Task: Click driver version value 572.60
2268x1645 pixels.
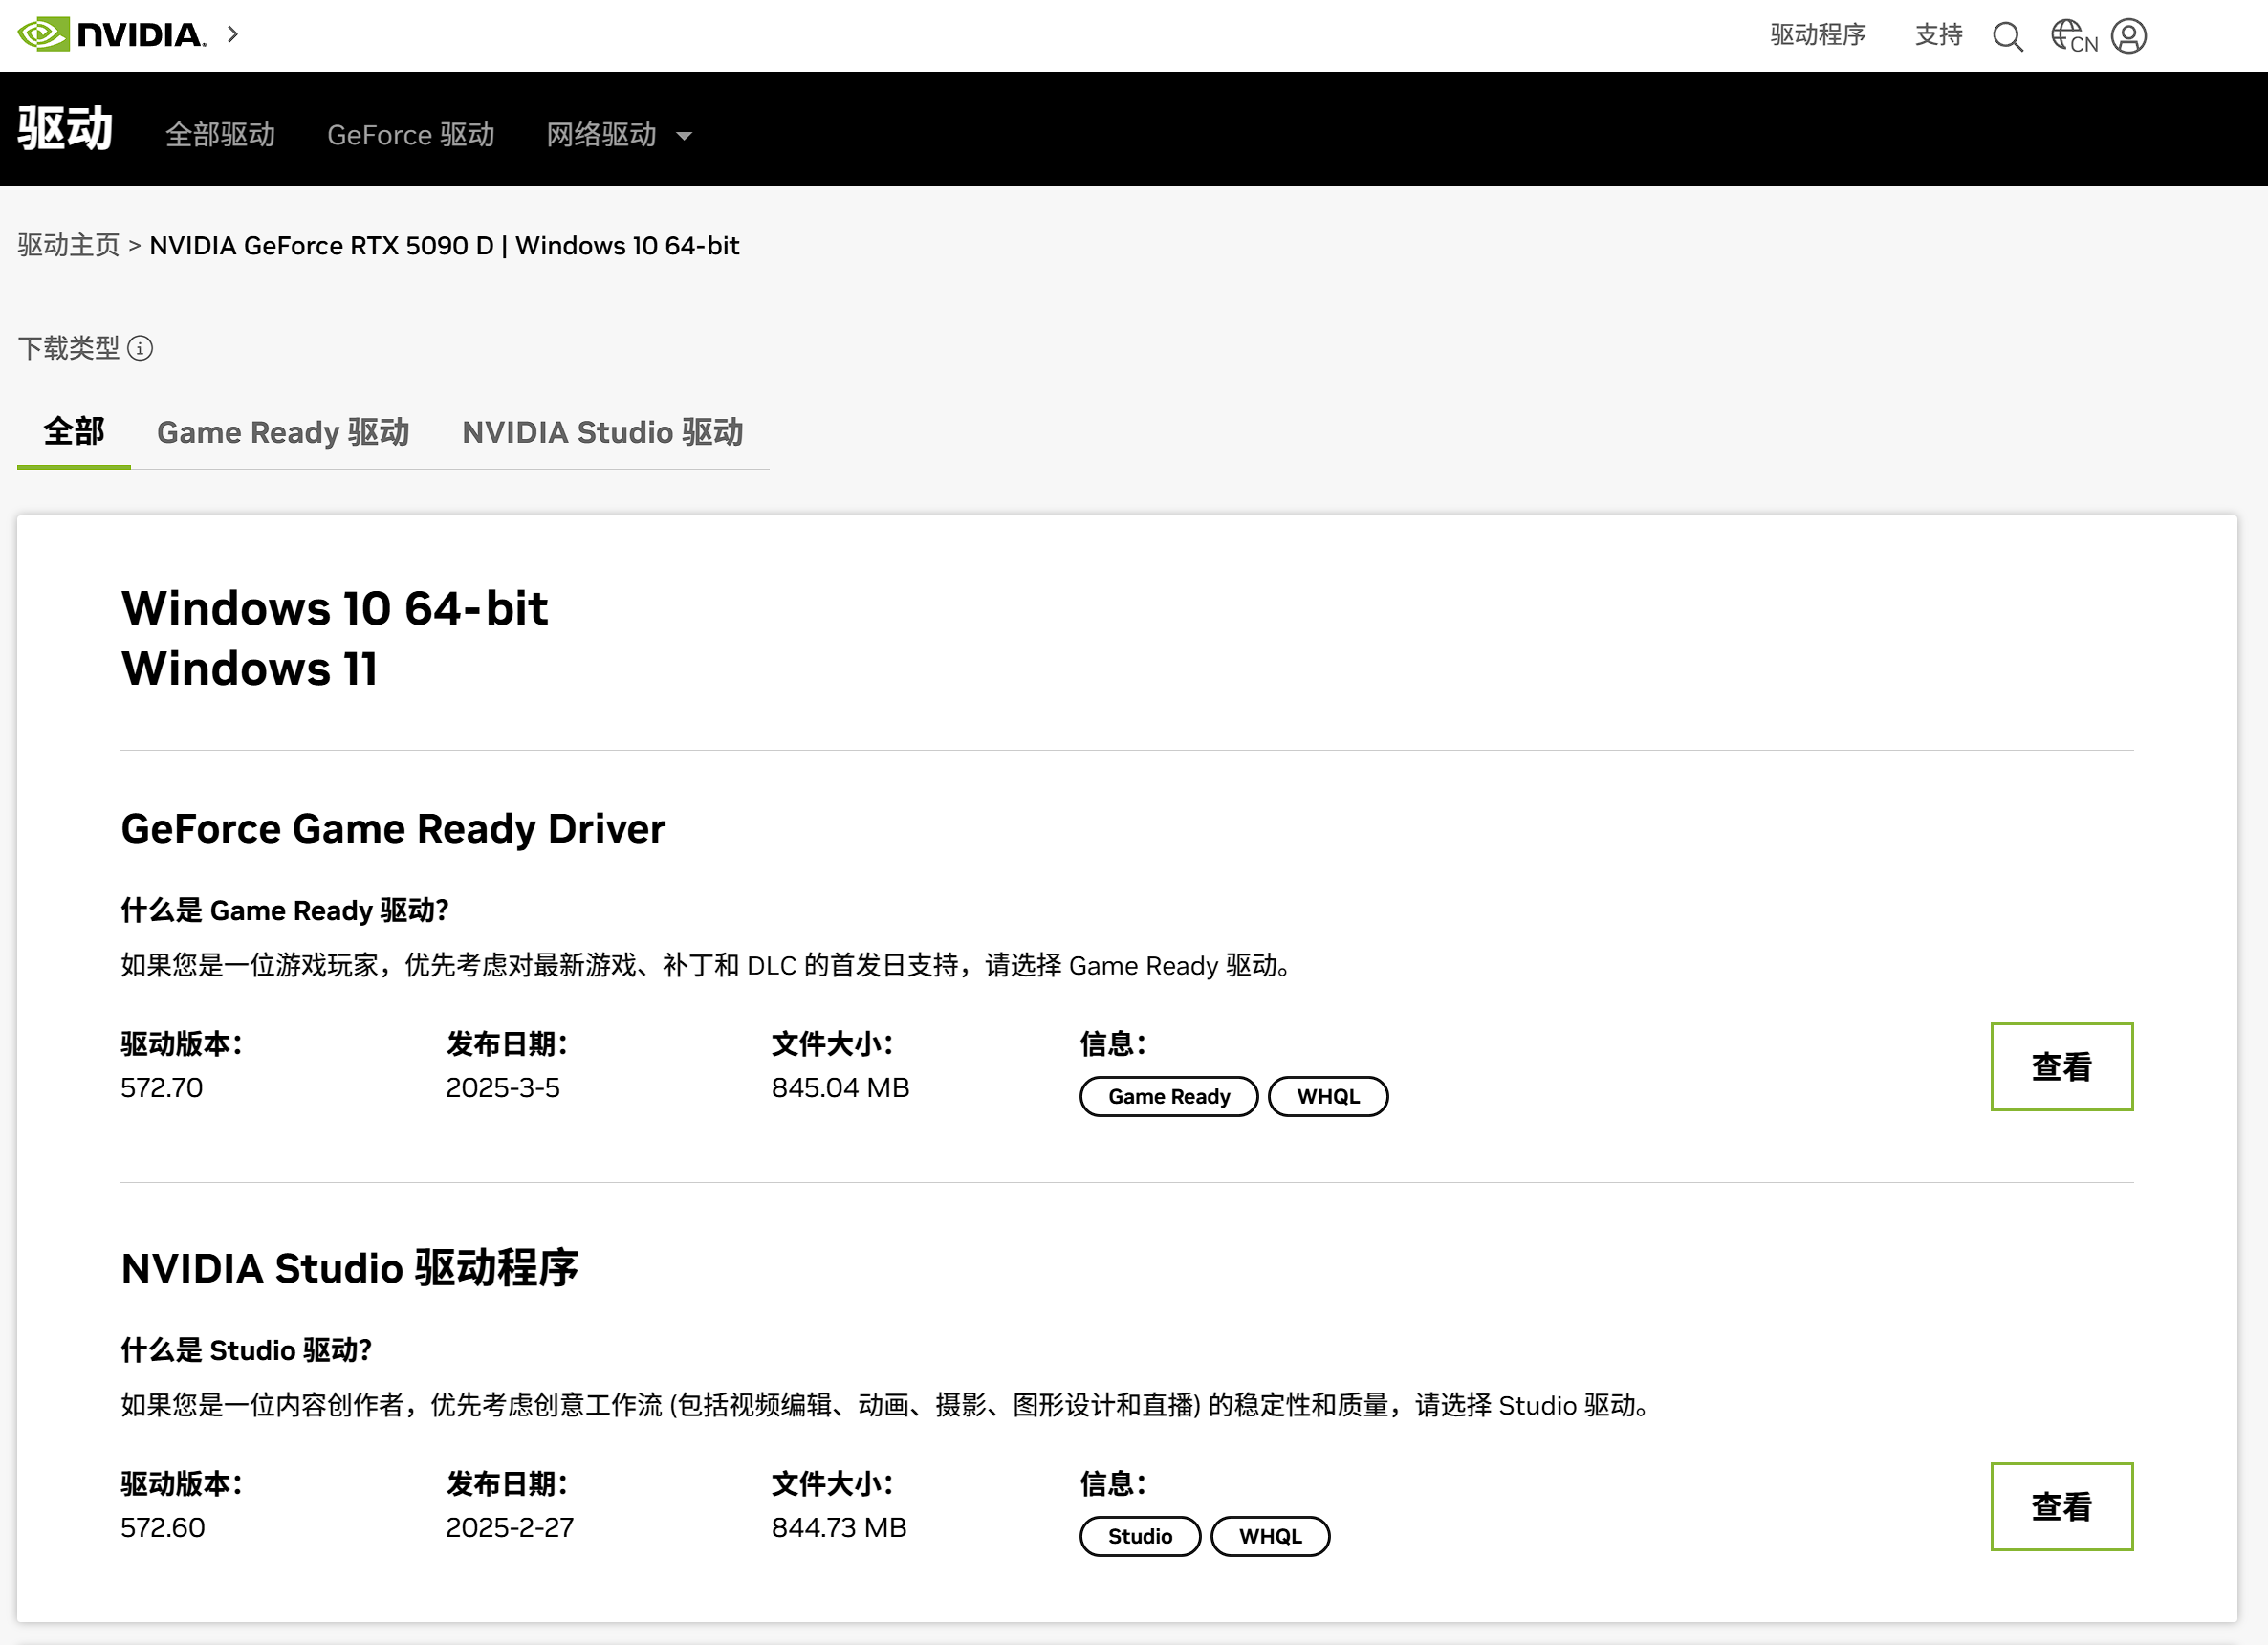Action: 163,1528
